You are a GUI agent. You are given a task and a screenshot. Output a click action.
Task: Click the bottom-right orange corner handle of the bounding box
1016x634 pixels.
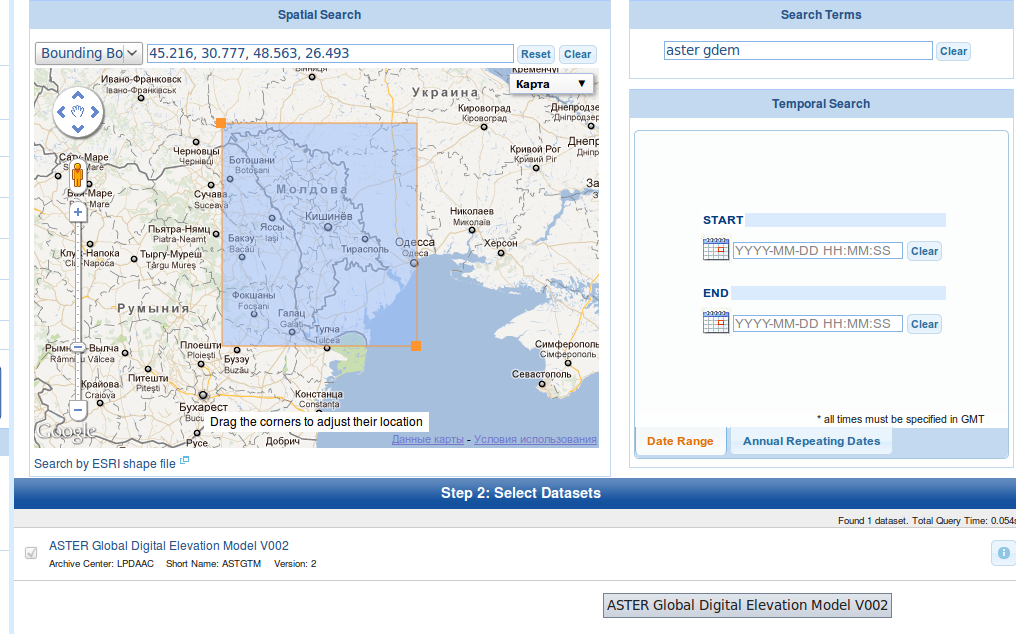(x=416, y=346)
